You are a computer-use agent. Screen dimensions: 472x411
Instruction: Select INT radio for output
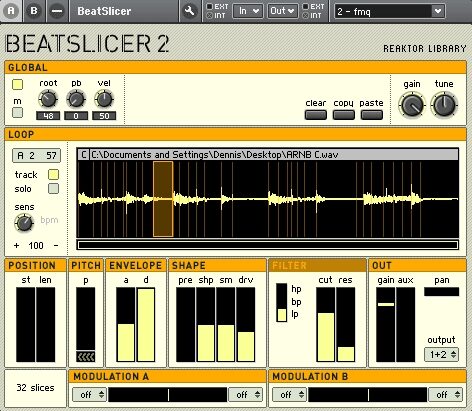click(x=305, y=15)
